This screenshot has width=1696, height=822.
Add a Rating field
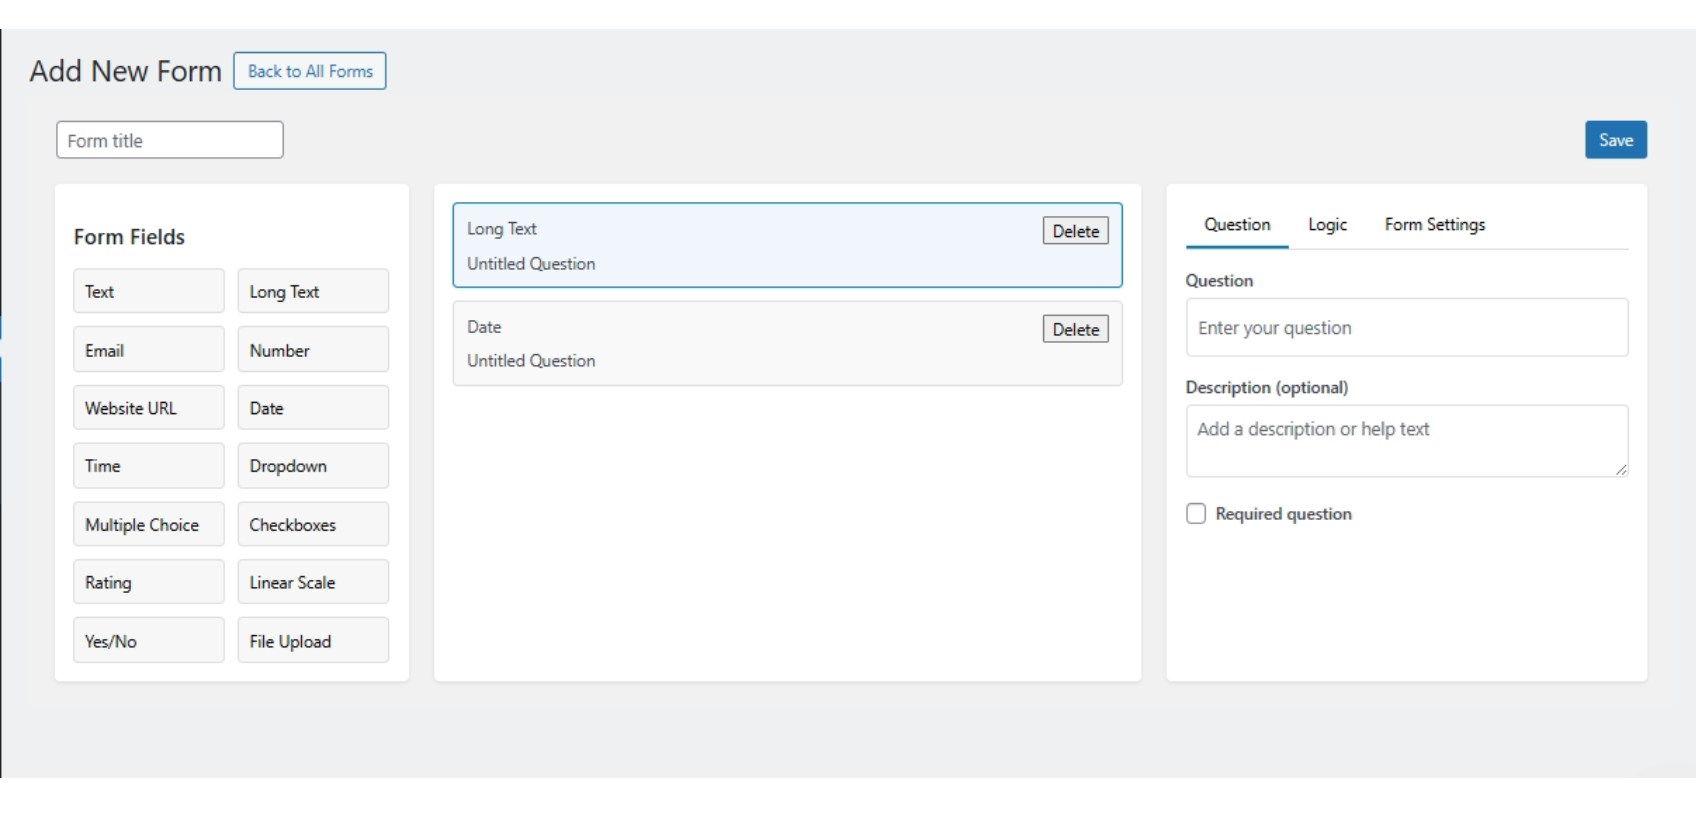point(148,582)
